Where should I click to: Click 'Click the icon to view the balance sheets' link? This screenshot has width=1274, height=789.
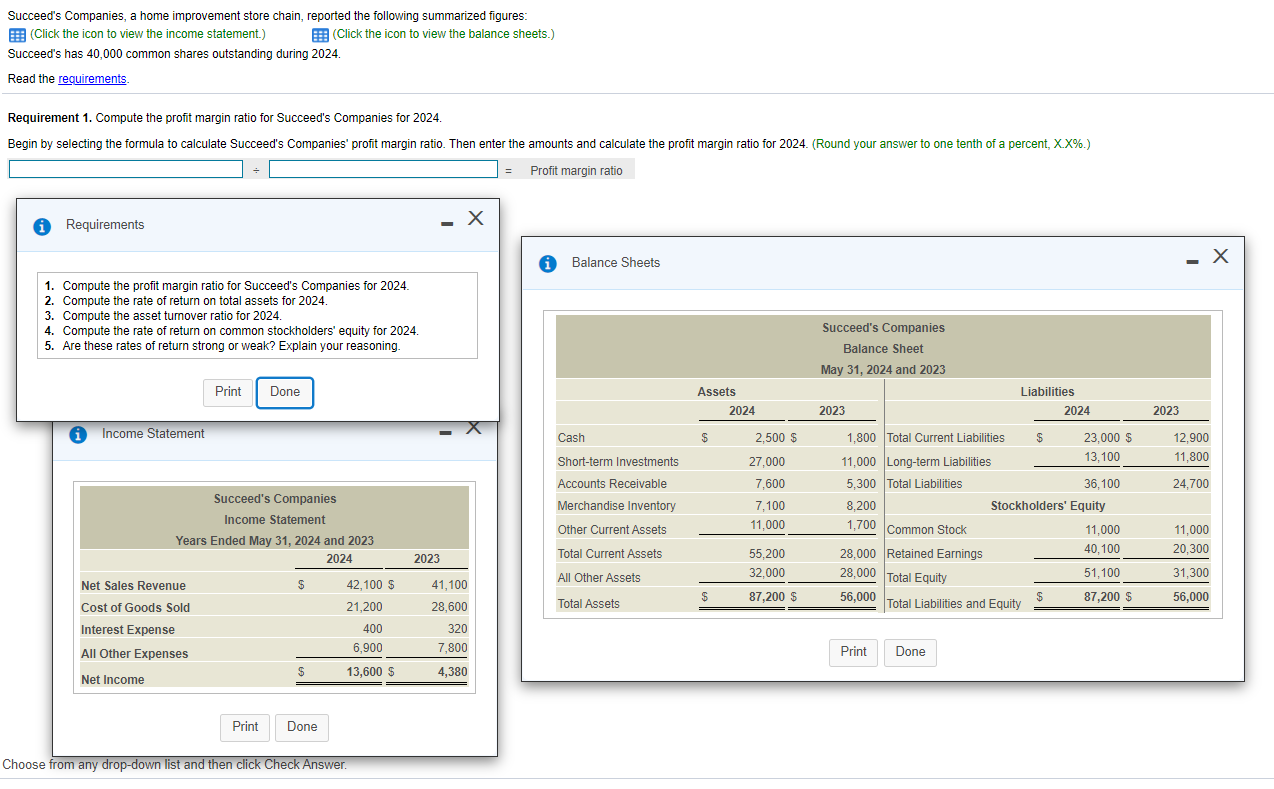443,34
